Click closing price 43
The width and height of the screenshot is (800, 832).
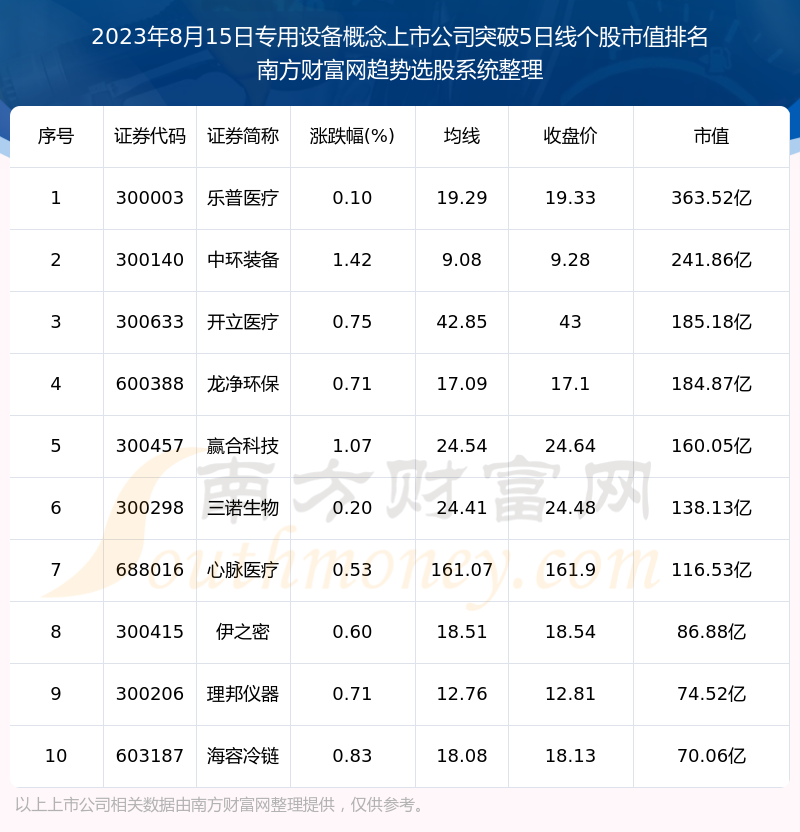[570, 322]
